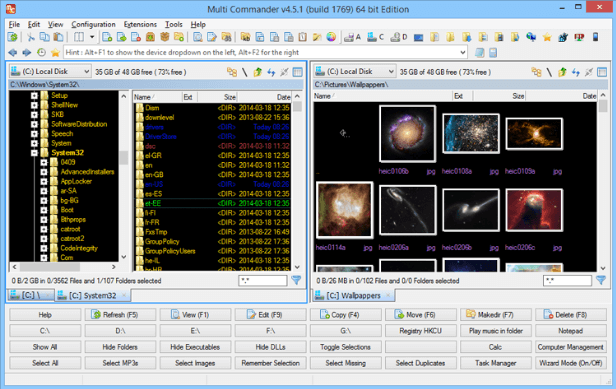Image resolution: width=616 pixels, height=389 pixels.
Task: Expand the Boot folder tree node
Action: click(x=44, y=210)
